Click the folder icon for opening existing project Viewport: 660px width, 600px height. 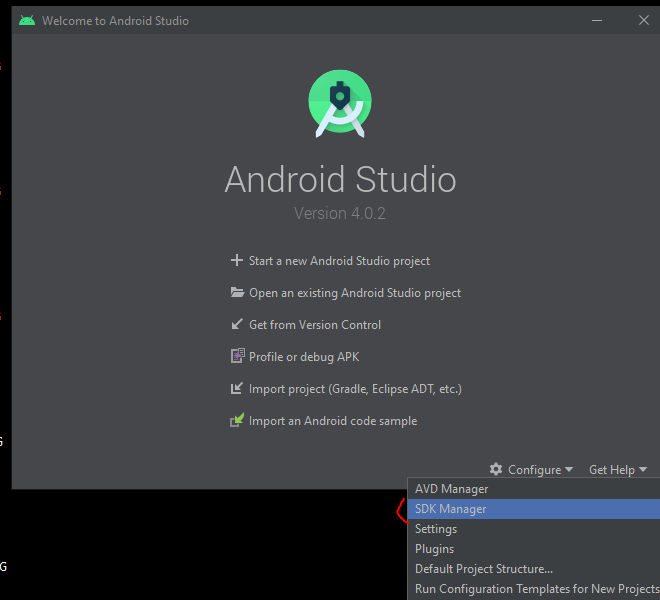(237, 292)
